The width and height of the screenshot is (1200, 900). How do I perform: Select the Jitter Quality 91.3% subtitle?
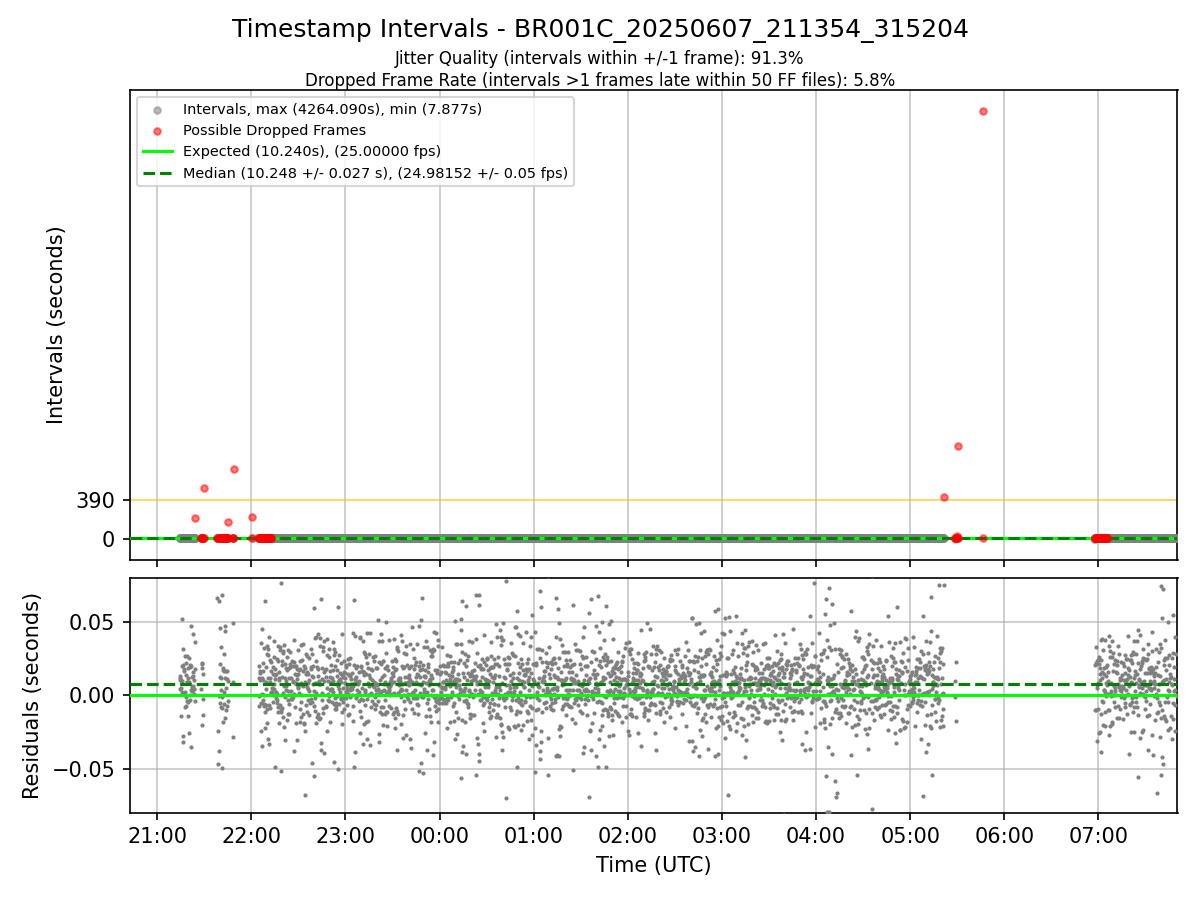click(599, 59)
